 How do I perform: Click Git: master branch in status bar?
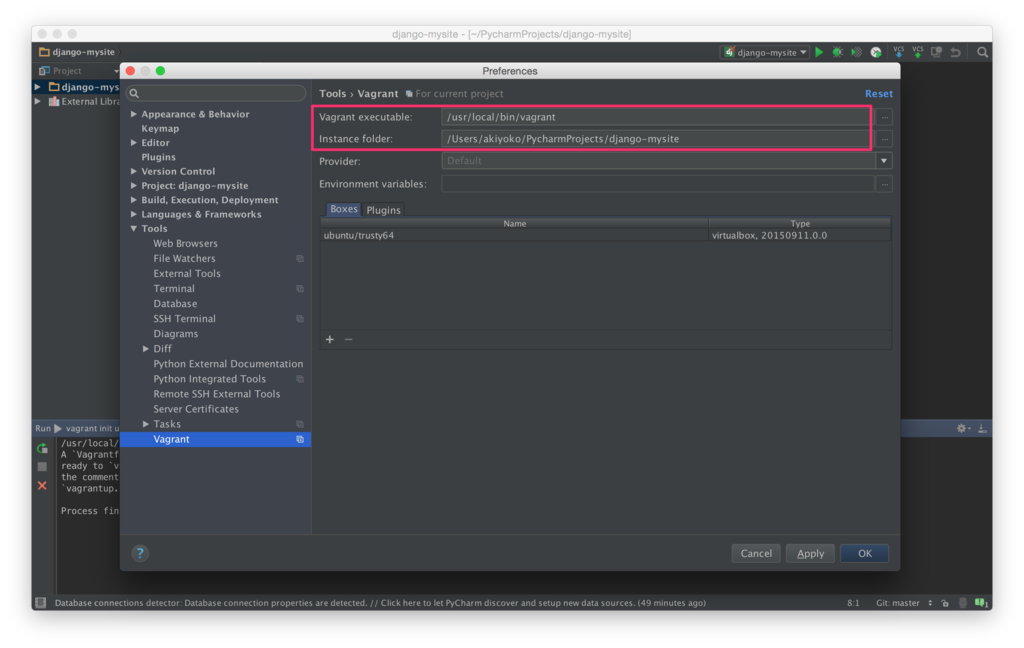(897, 603)
